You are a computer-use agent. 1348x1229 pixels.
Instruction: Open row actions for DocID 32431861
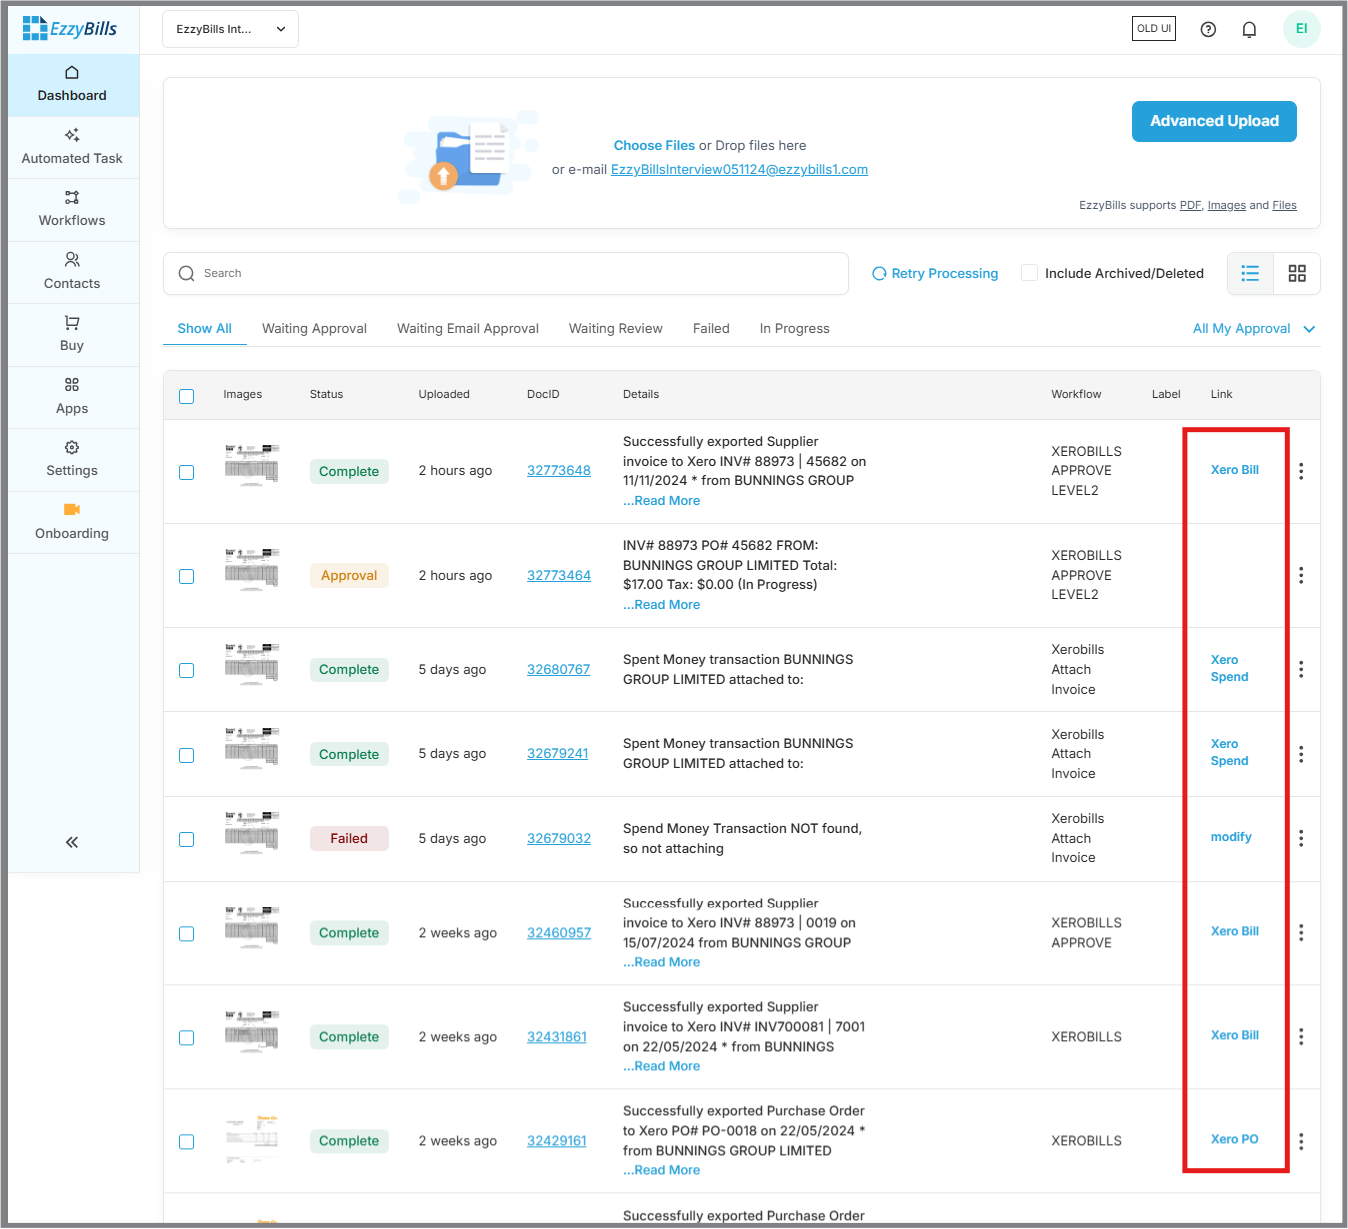(1301, 1037)
